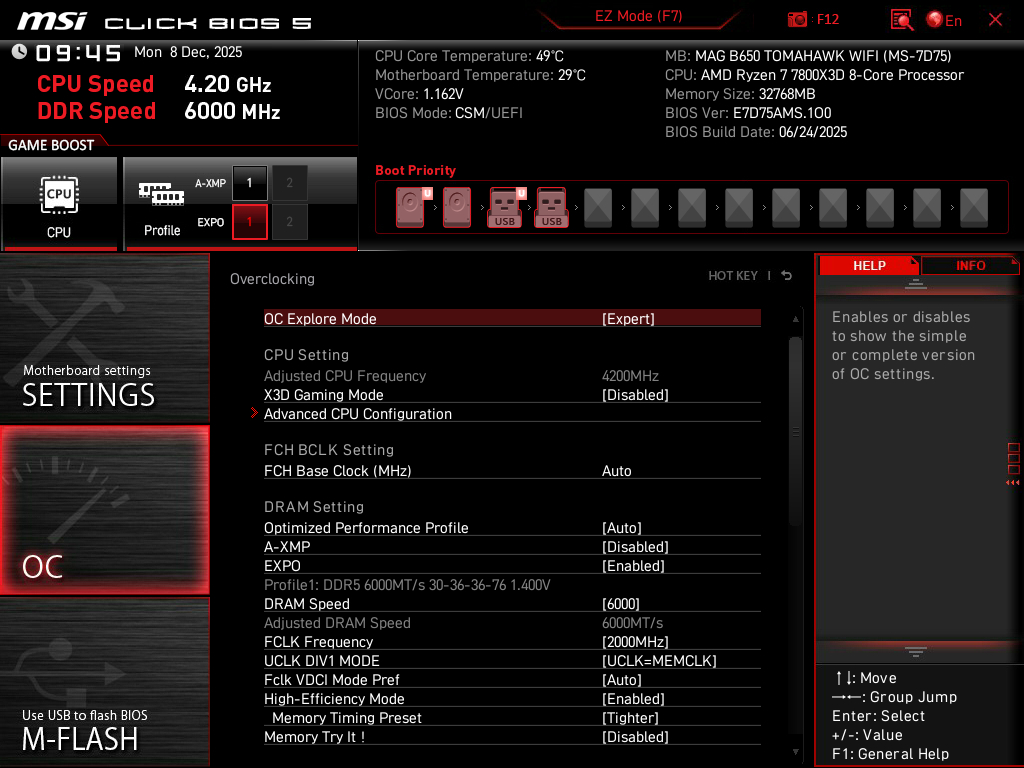Click the clock icon beside the time
1024x768 pixels.
click(20, 52)
